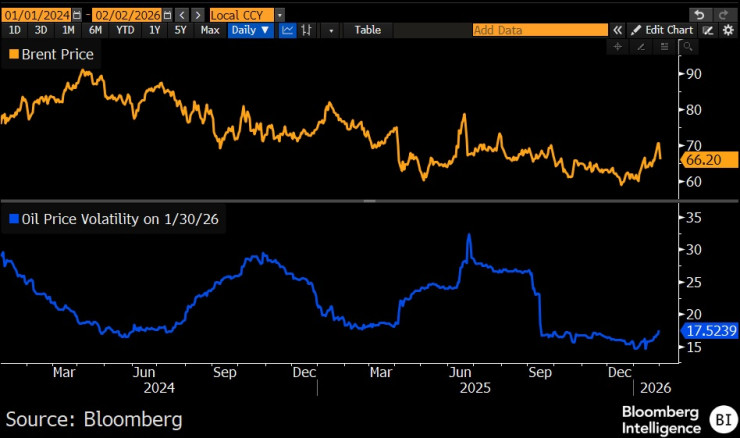This screenshot has height=438, width=740.
Task: Open the Table view
Action: point(368,30)
